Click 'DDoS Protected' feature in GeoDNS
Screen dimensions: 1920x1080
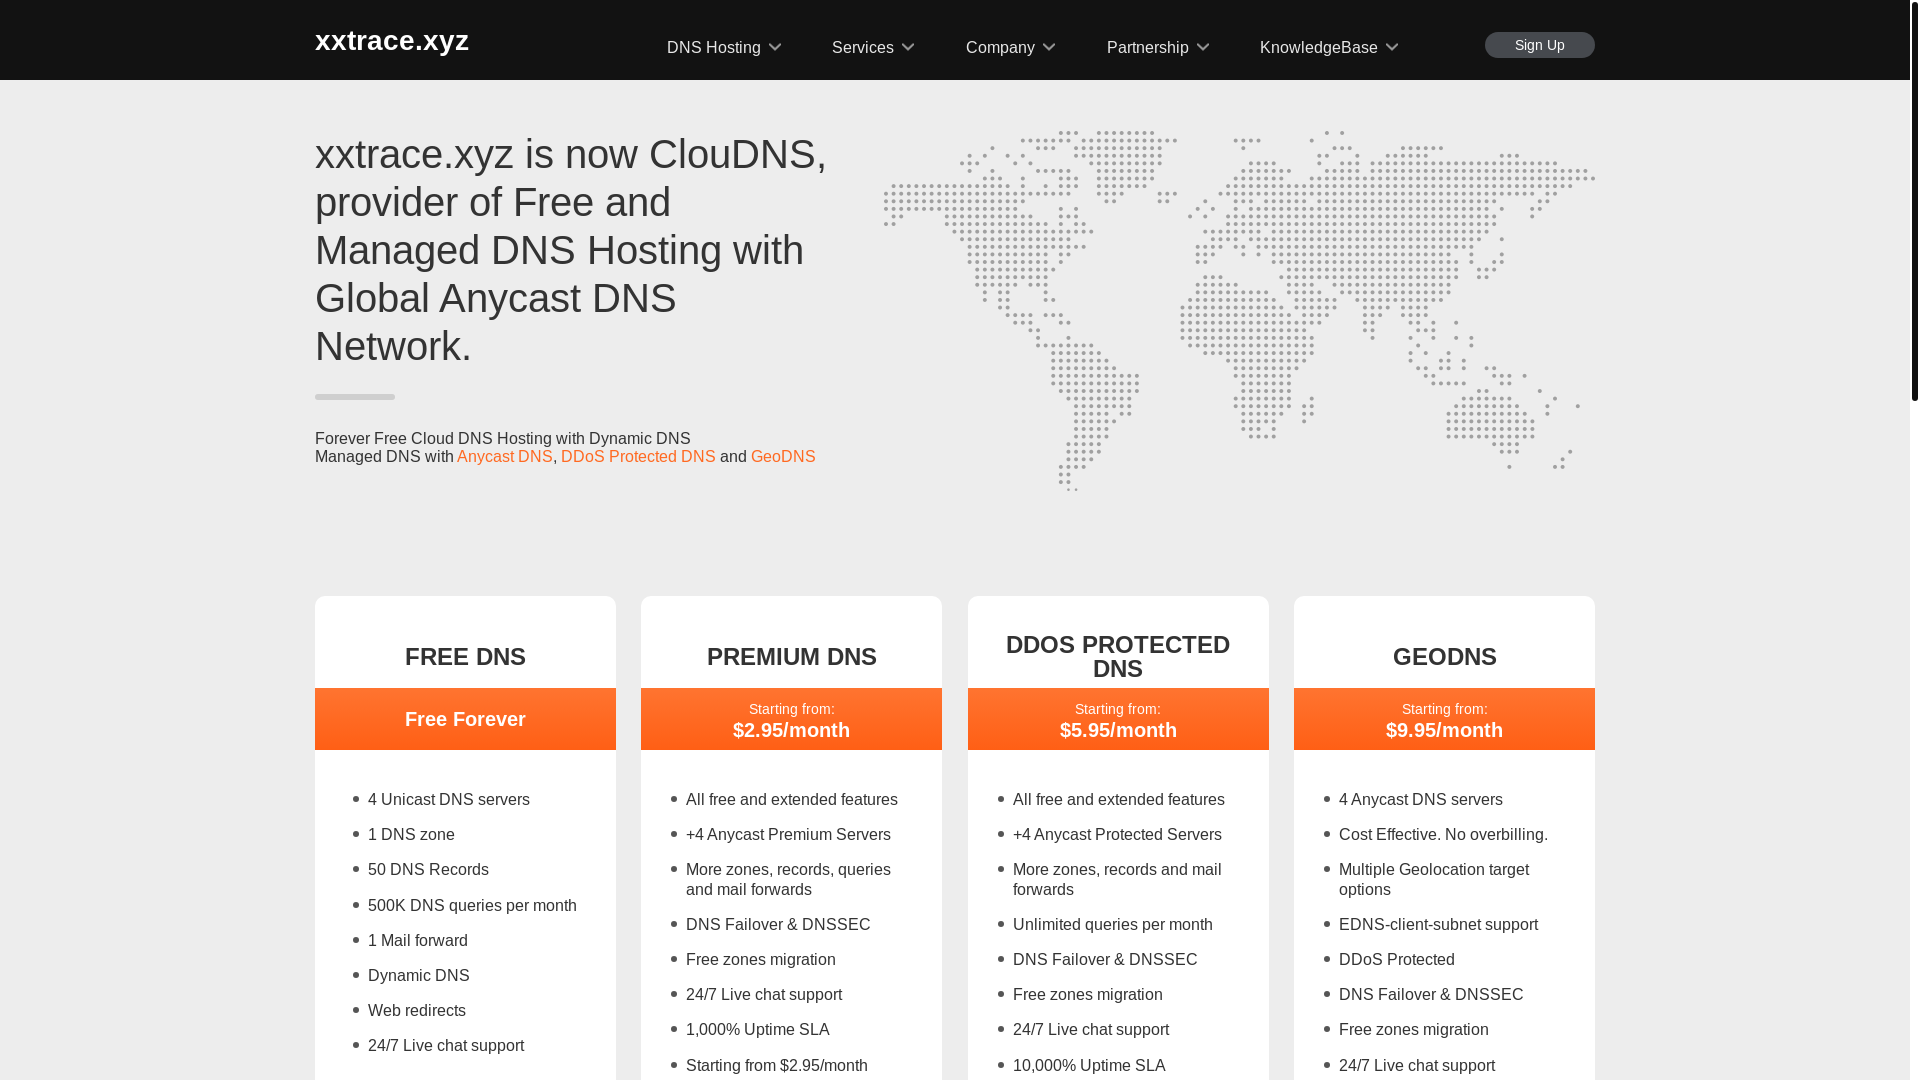[x=1396, y=959]
